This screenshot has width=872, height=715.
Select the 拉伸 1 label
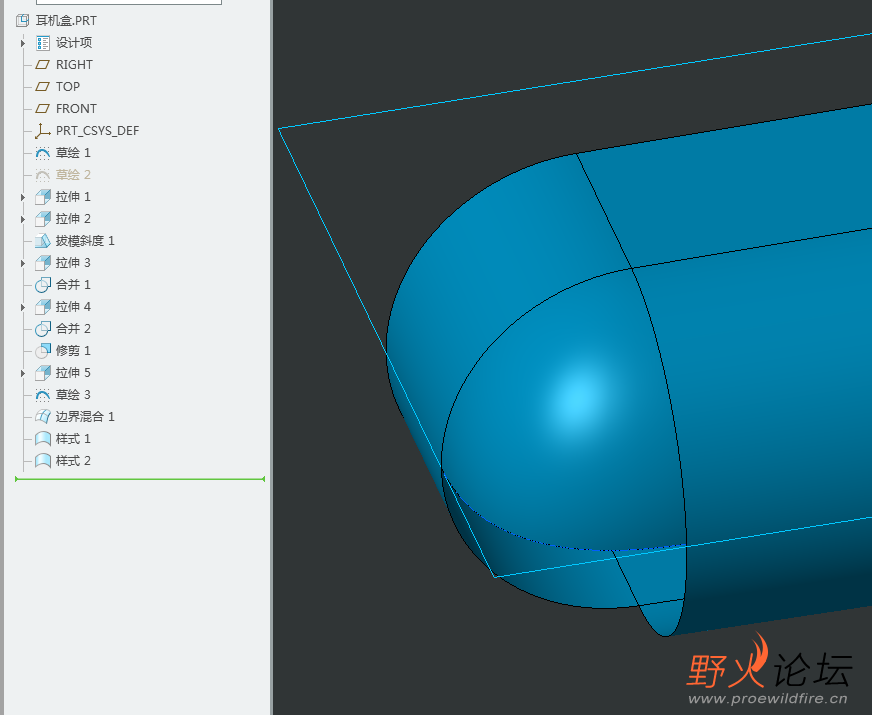(73, 197)
